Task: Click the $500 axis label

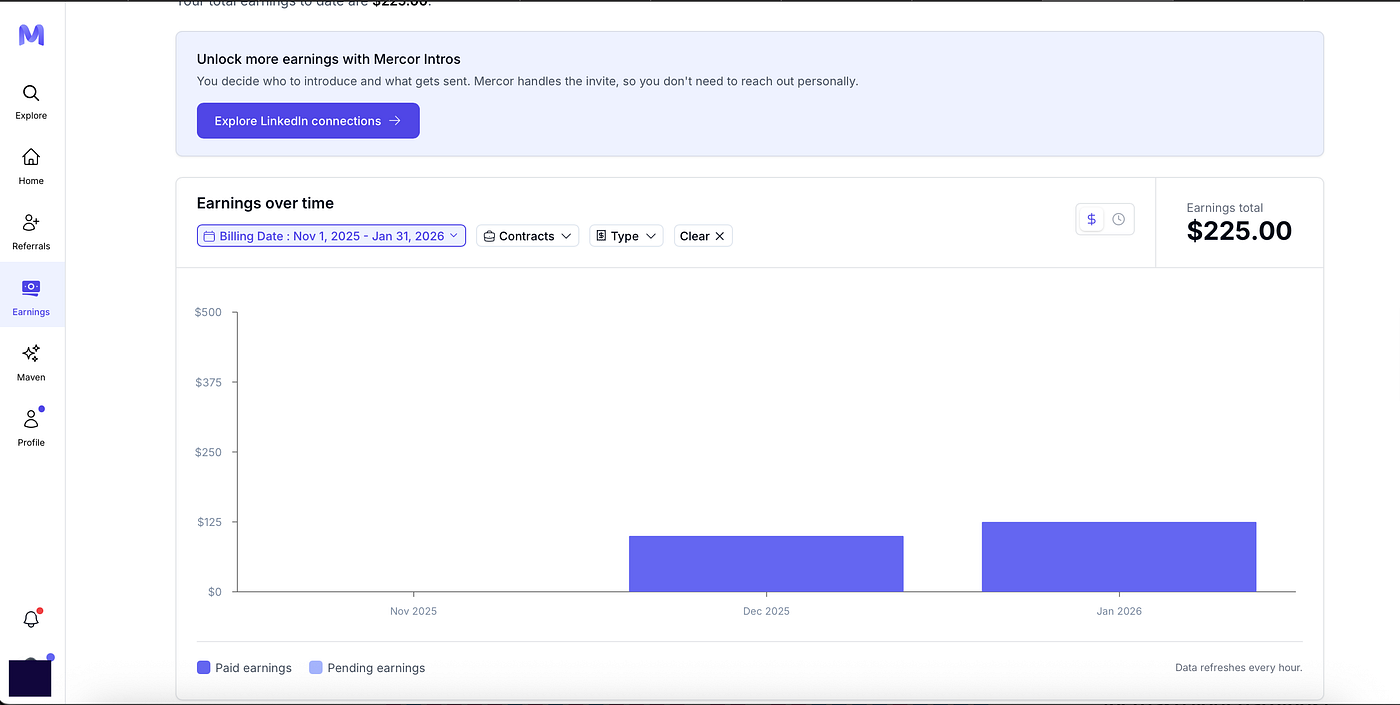Action: [208, 312]
